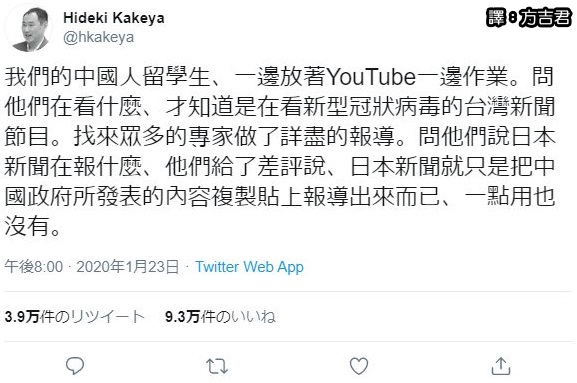Click the reply speech bubble icon

[75, 366]
